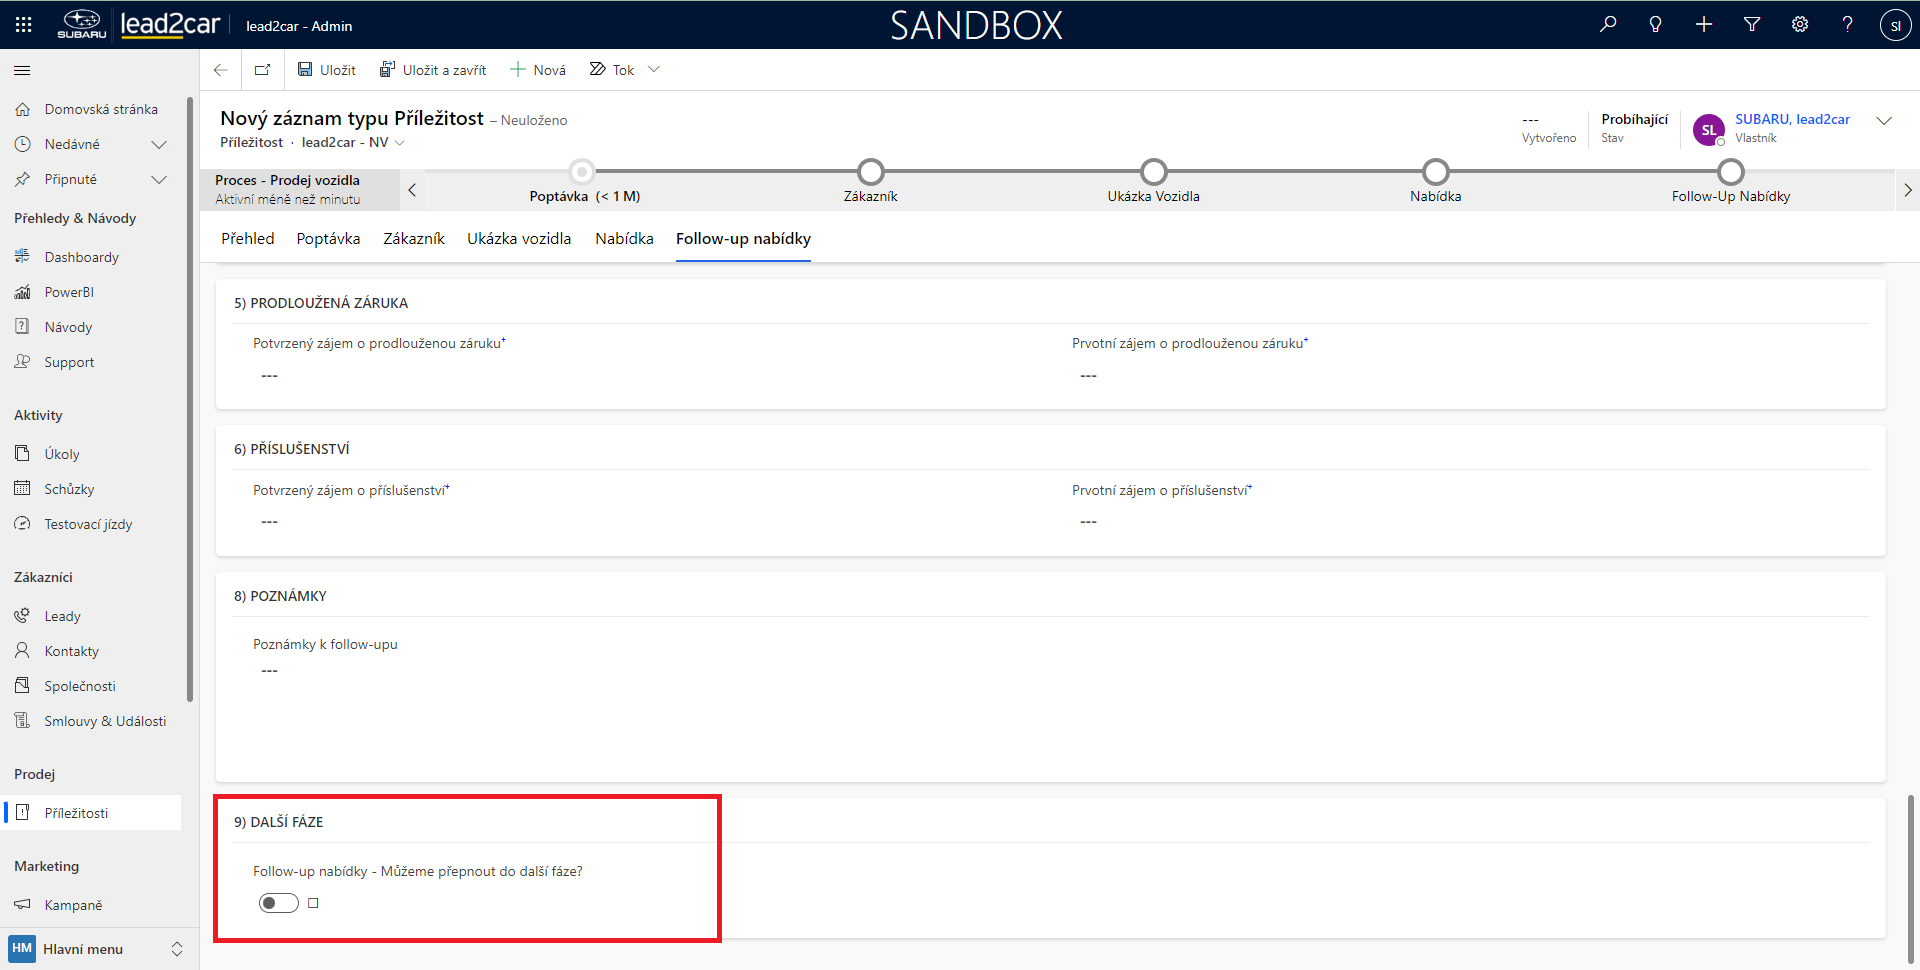Open the app launcher waffle icon

[x=23, y=24]
